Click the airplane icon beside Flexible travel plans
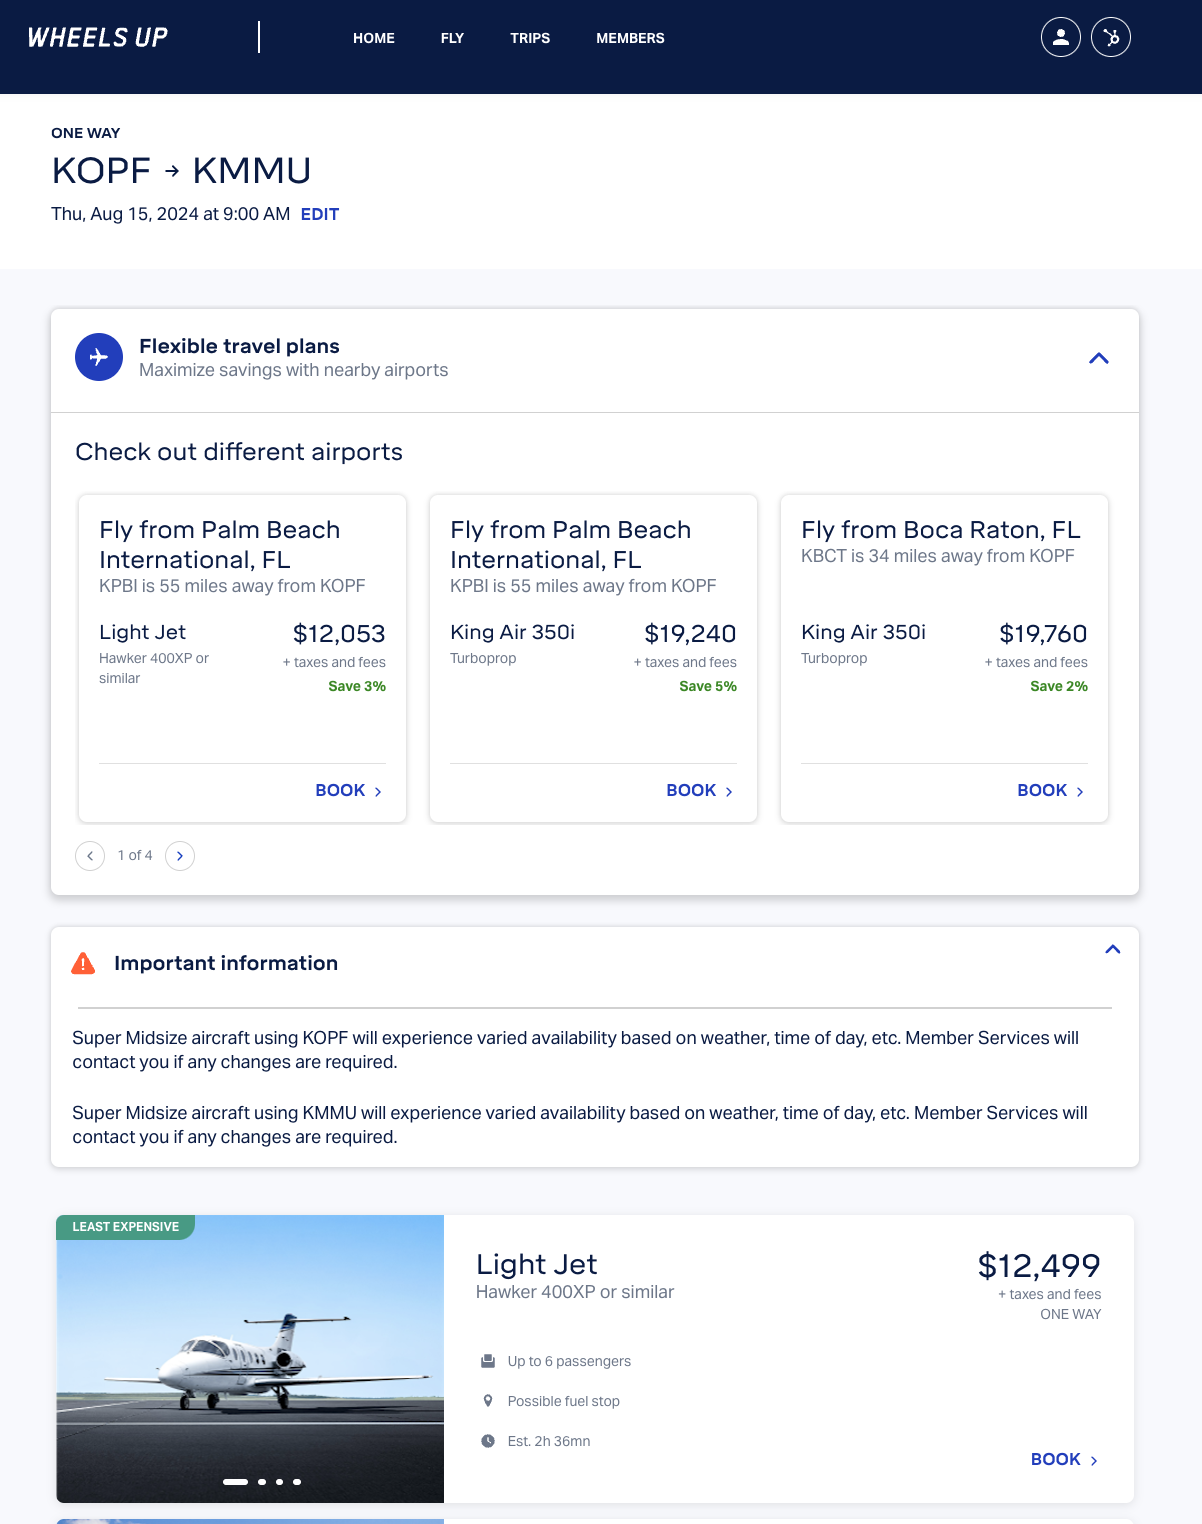Viewport: 1202px width, 1524px height. [99, 356]
